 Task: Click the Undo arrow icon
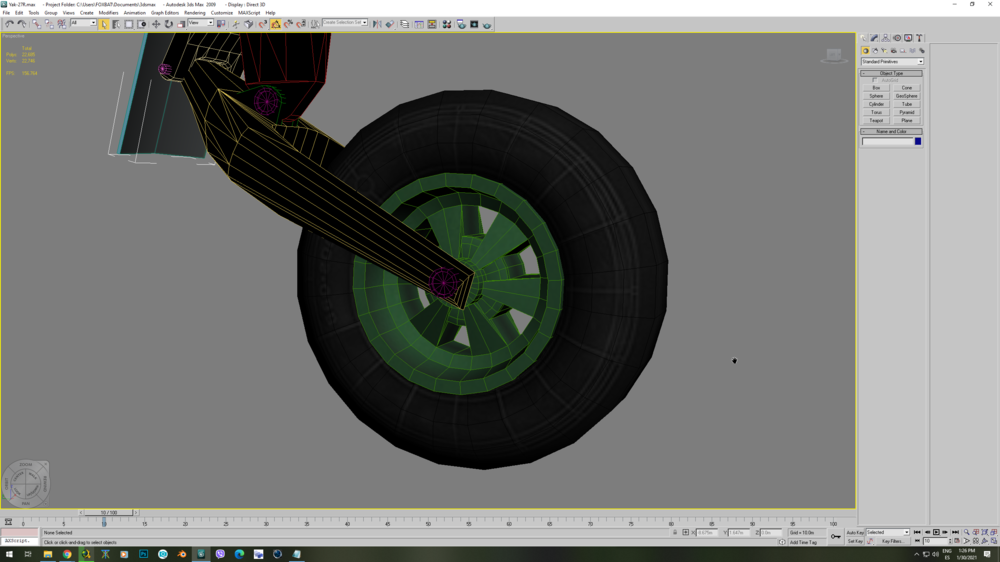9,24
